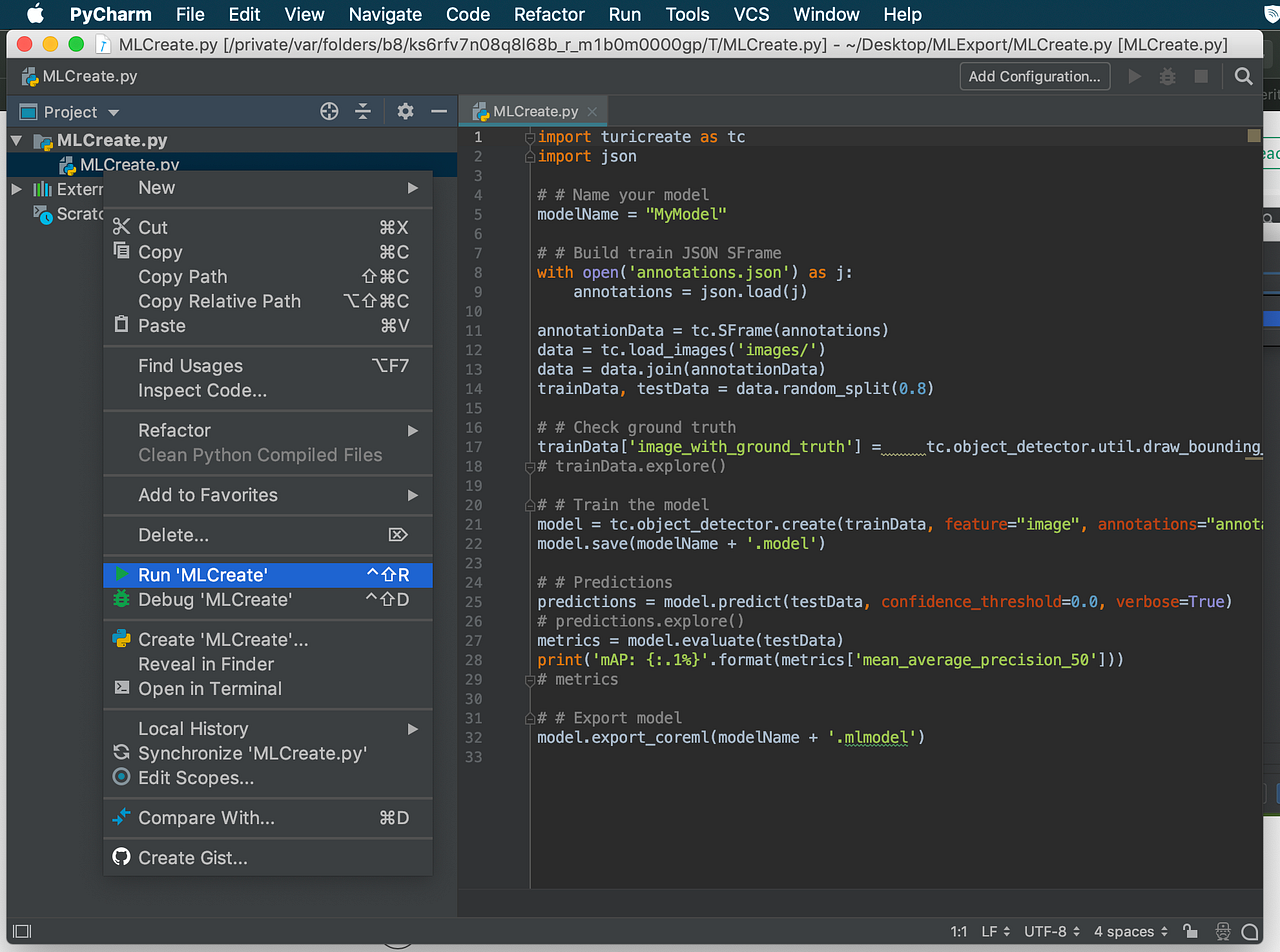The image size is (1280, 952).
Task: Expand Local History submenu
Action: tap(268, 728)
